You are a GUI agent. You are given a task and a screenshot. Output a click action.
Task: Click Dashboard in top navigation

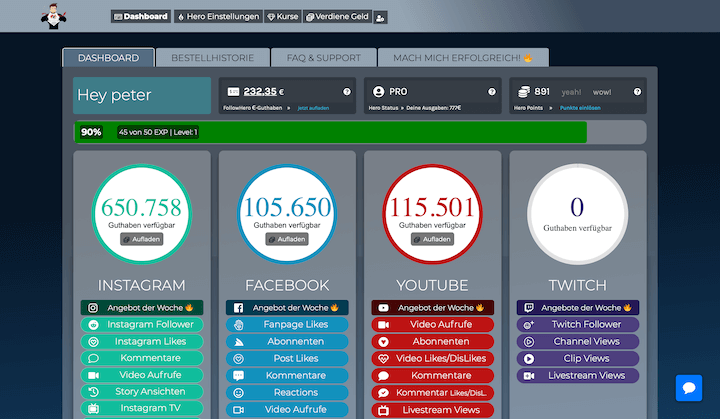(x=141, y=17)
